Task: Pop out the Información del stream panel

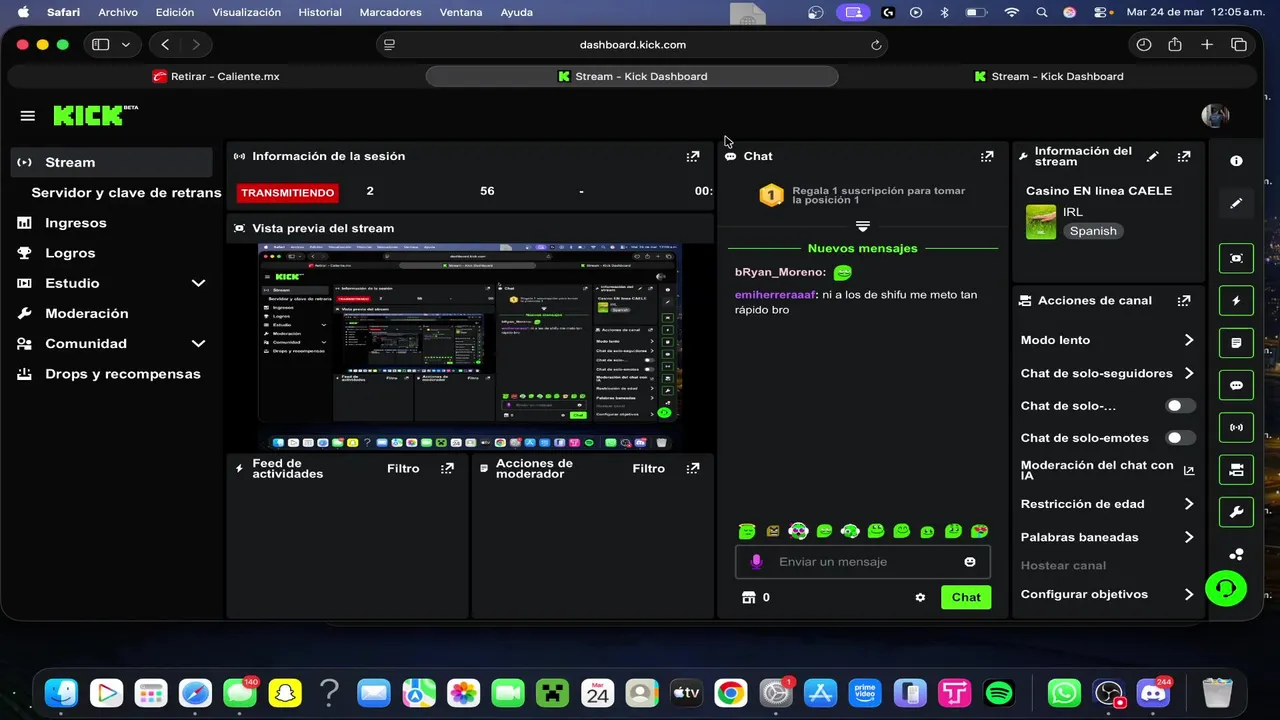Action: tap(1184, 156)
